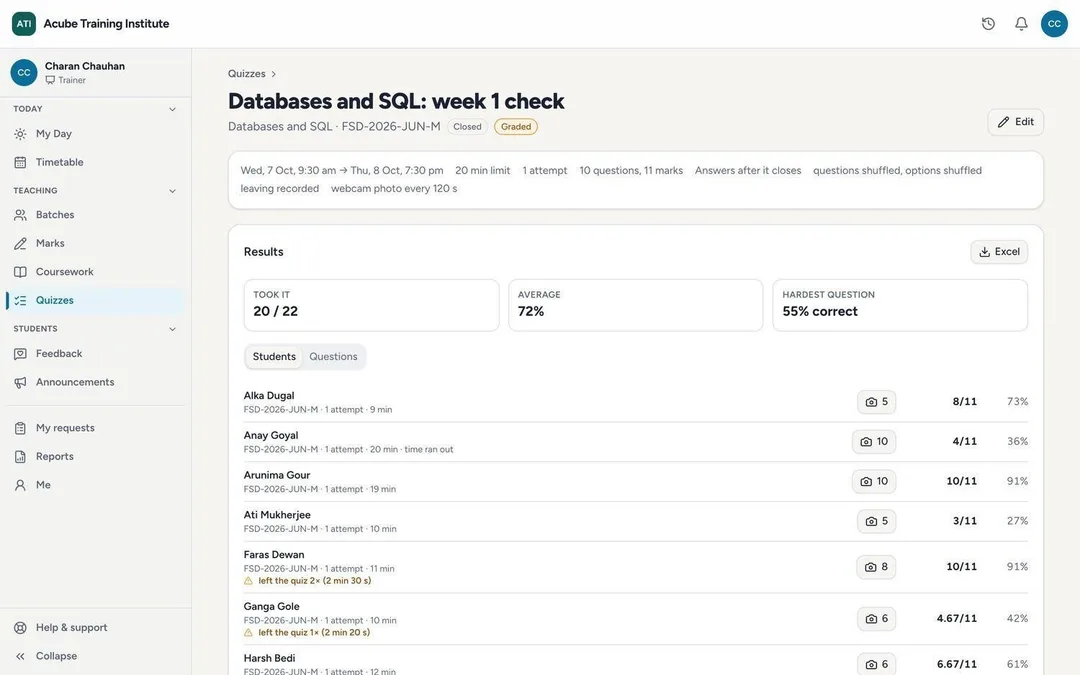
Task: Collapse the TEACHING sidebar section
Action: click(172, 191)
